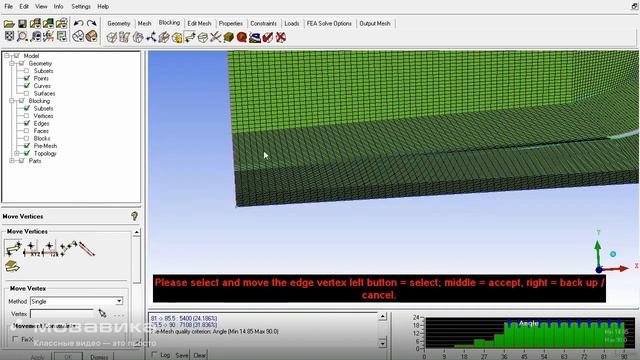Switch to the Edit Mesh tab
The width and height of the screenshot is (640, 360).
coord(199,24)
